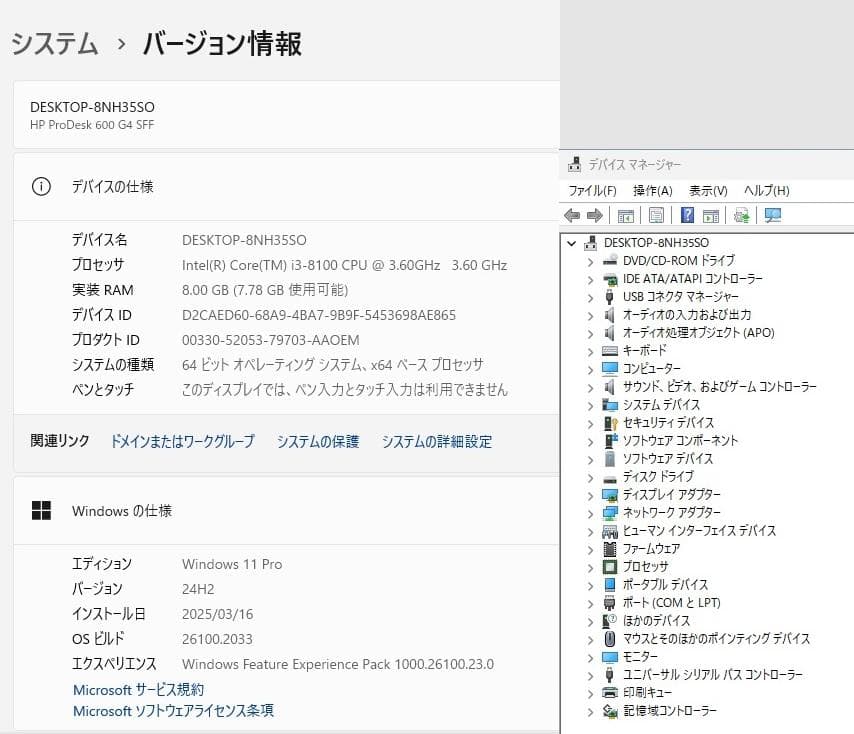This screenshot has height=734, width=854.
Task: Open Properties via the toolbar icon
Action: click(x=655, y=215)
